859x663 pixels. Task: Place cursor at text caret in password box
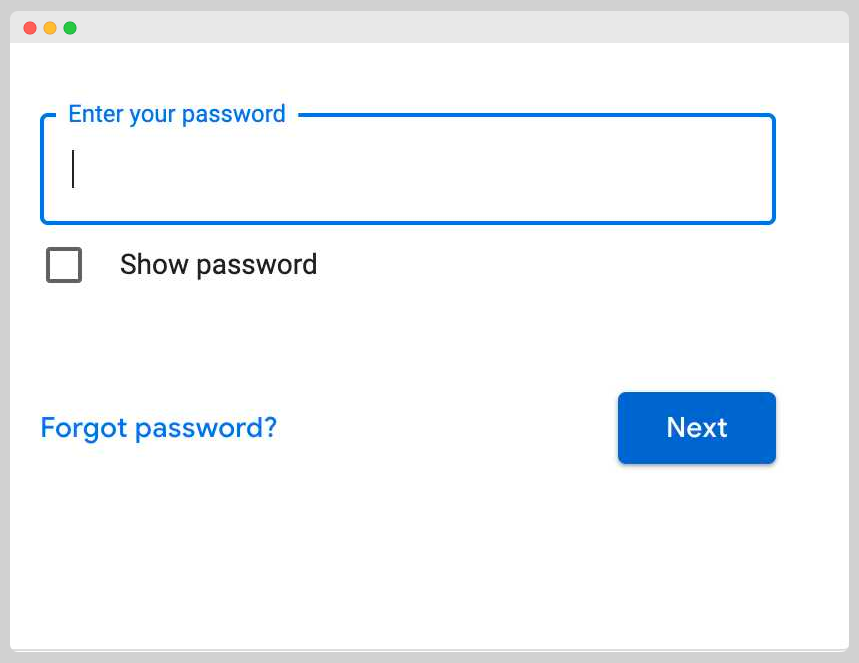(73, 169)
